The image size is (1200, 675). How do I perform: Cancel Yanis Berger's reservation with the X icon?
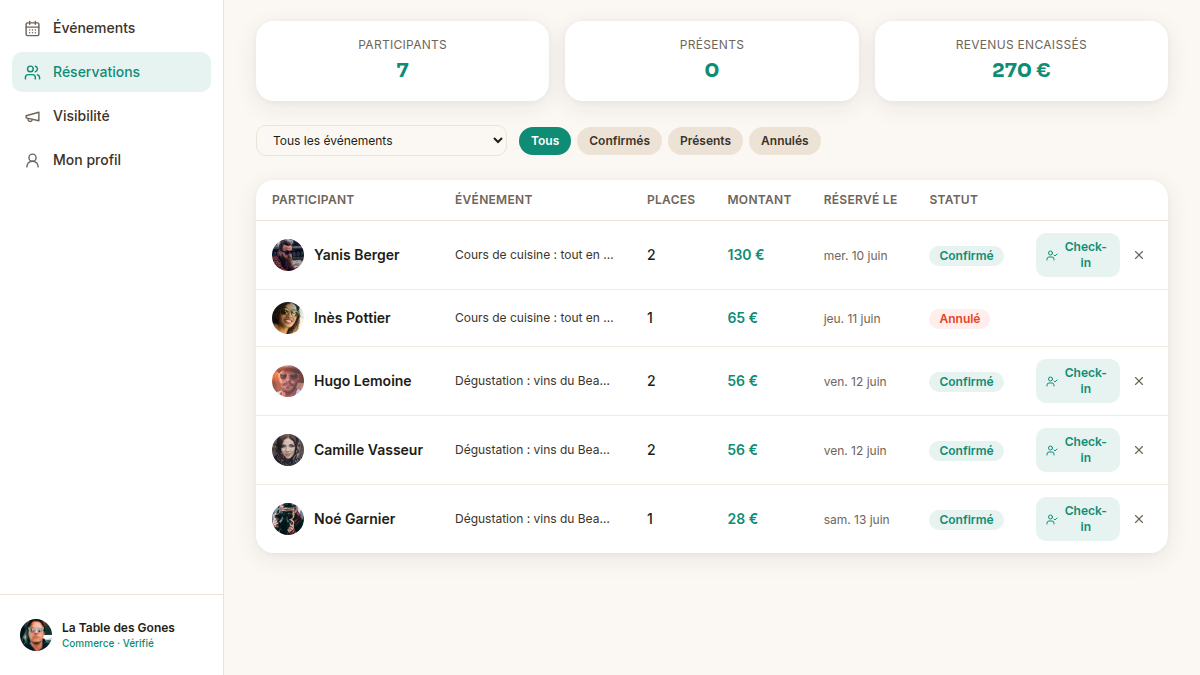tap(1139, 255)
